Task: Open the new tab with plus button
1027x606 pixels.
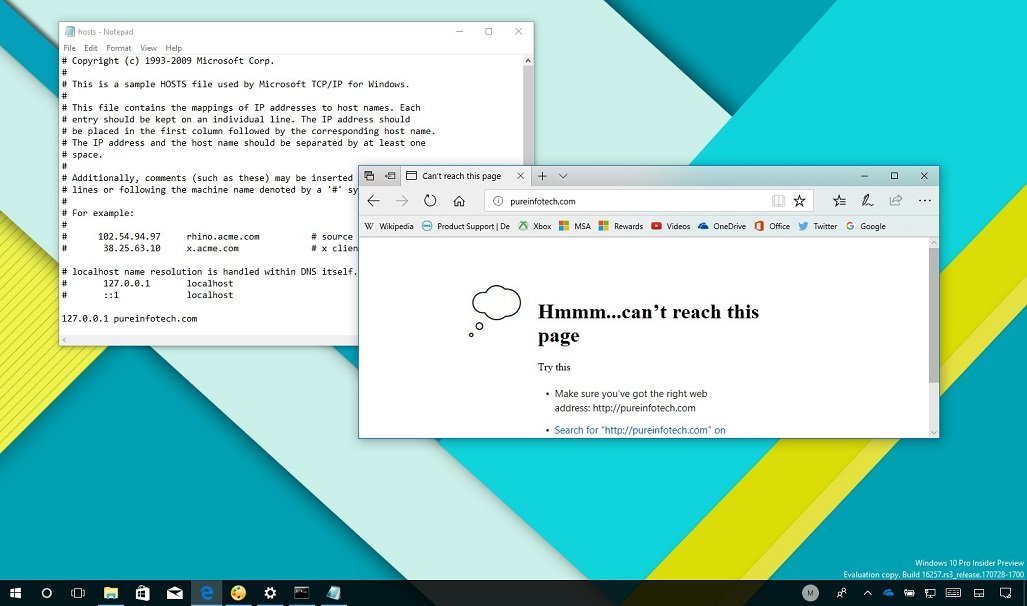Action: click(542, 176)
